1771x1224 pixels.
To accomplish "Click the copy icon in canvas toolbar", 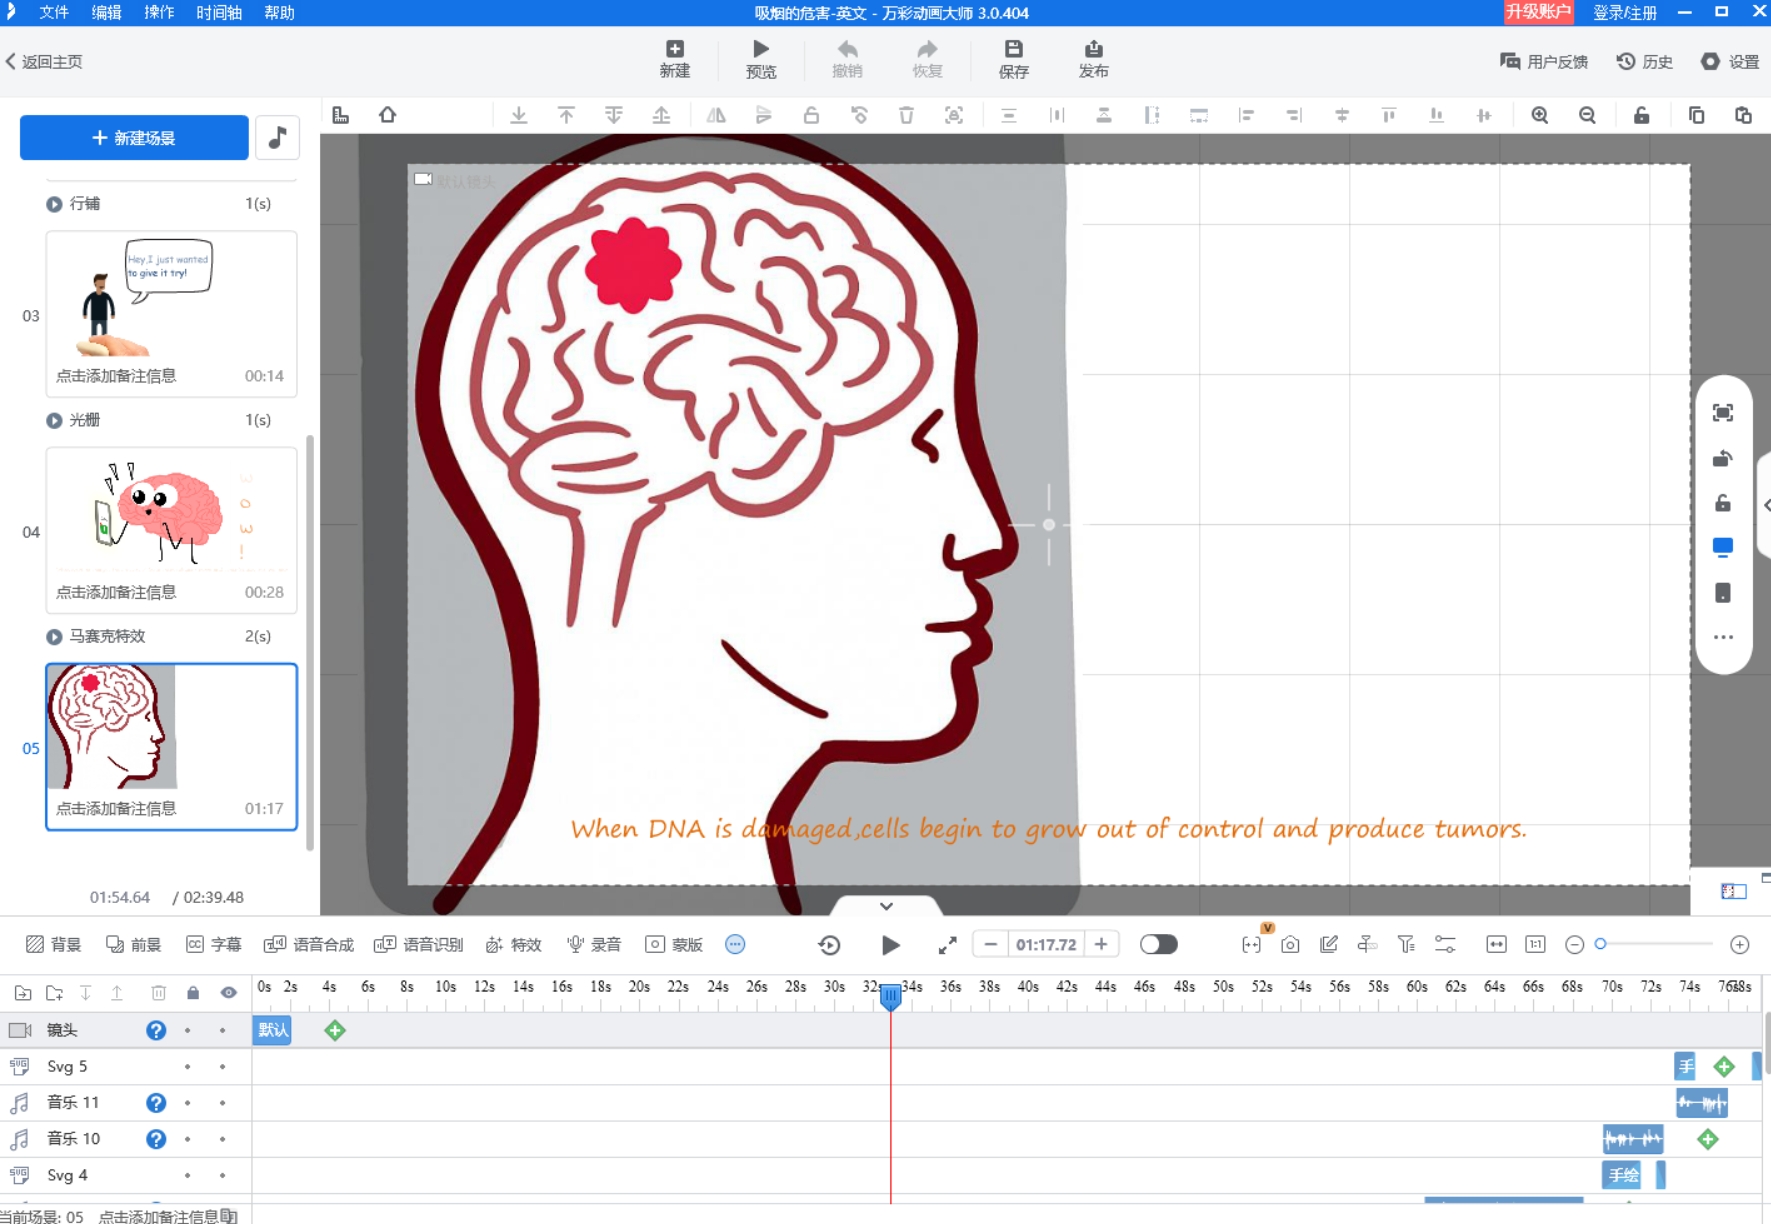I will tap(1696, 115).
